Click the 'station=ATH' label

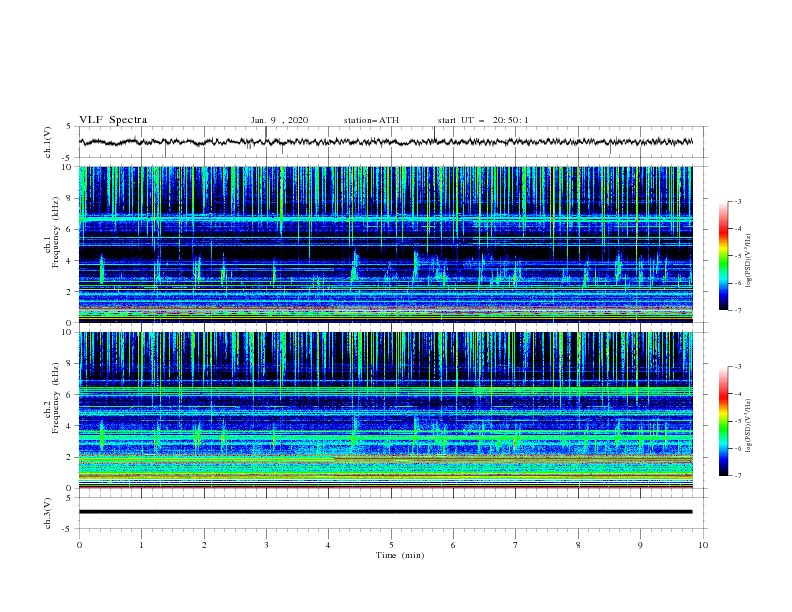point(371,120)
